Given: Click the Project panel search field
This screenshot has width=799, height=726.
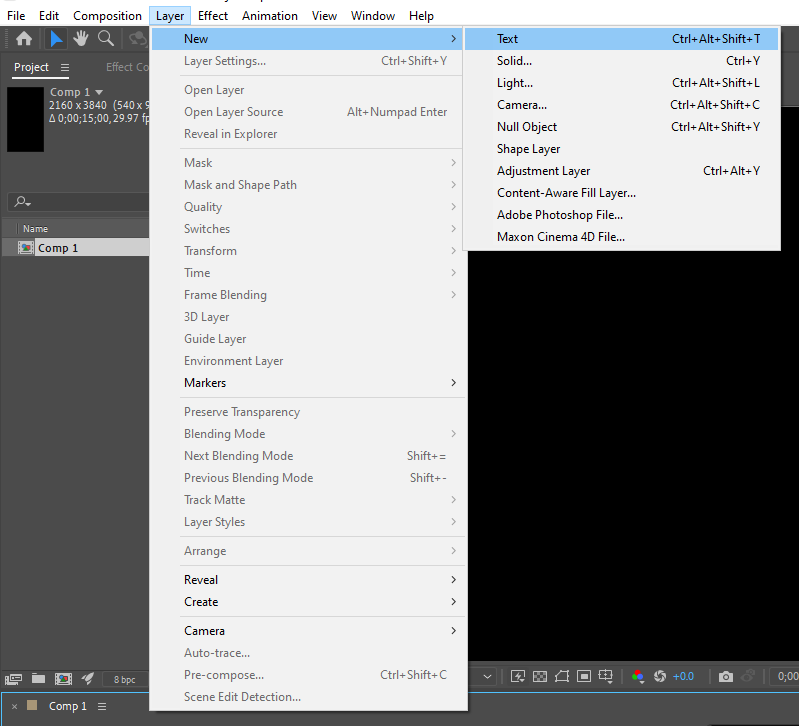Looking at the screenshot, I should click(79, 202).
